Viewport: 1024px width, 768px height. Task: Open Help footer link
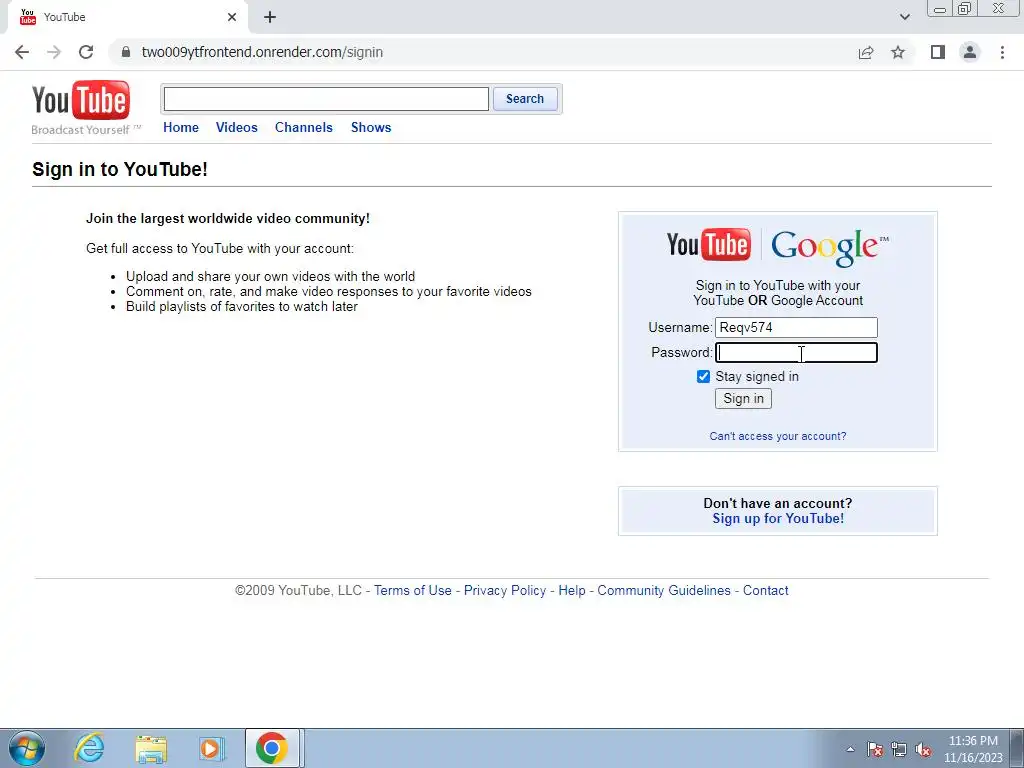tap(571, 590)
